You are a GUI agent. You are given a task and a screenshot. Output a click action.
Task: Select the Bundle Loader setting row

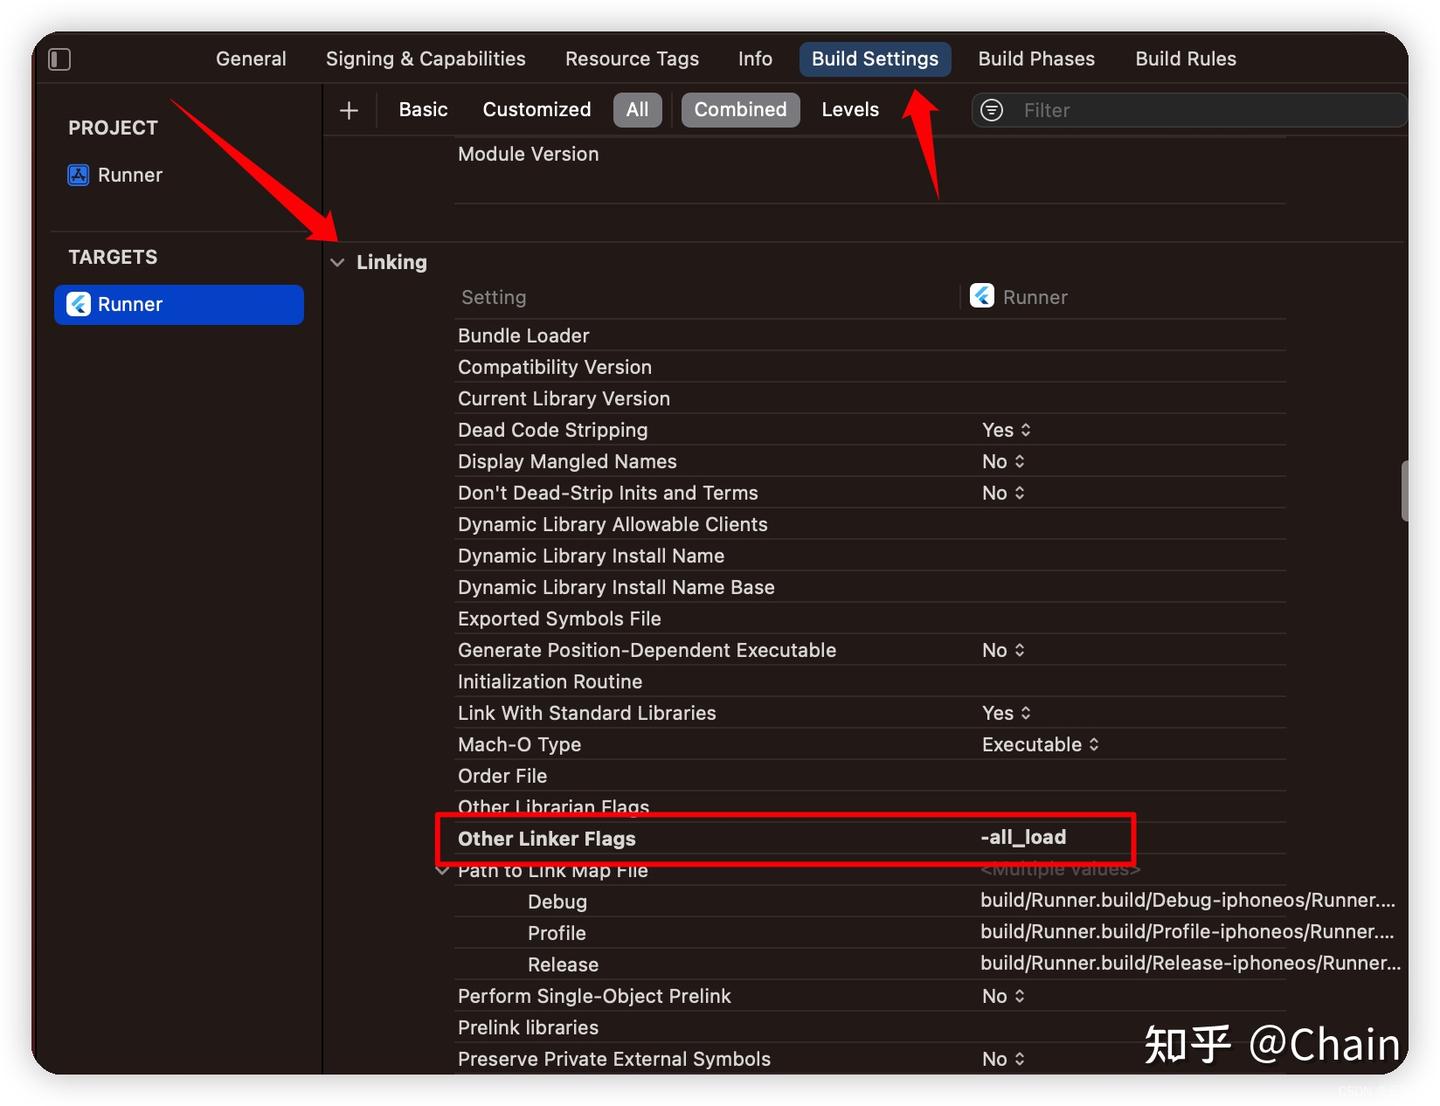click(x=870, y=336)
